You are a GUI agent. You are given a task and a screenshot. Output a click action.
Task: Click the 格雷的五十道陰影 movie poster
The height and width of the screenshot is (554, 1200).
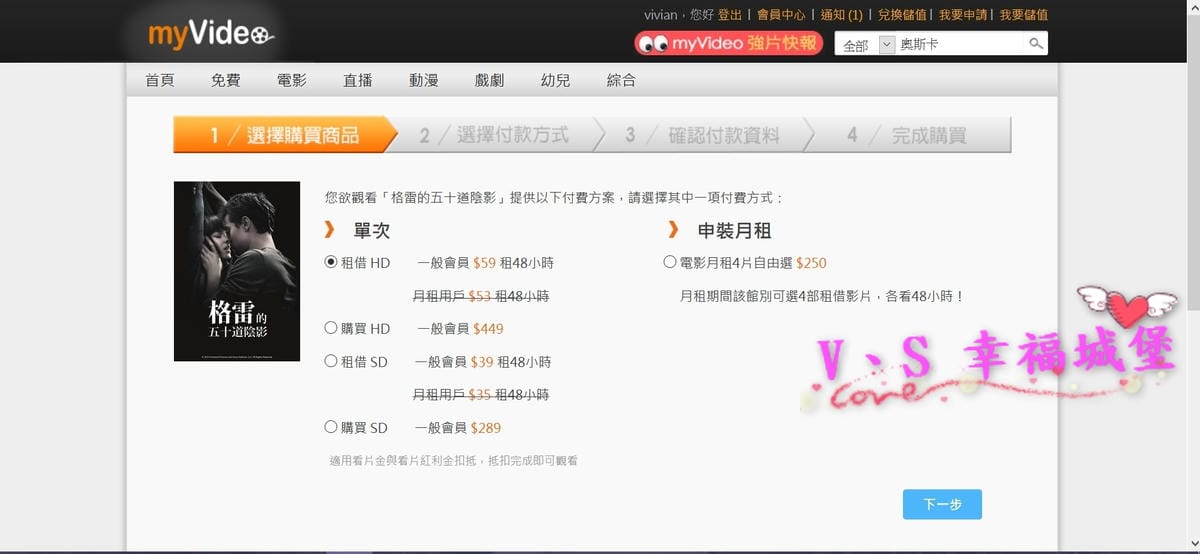pyautogui.click(x=237, y=271)
